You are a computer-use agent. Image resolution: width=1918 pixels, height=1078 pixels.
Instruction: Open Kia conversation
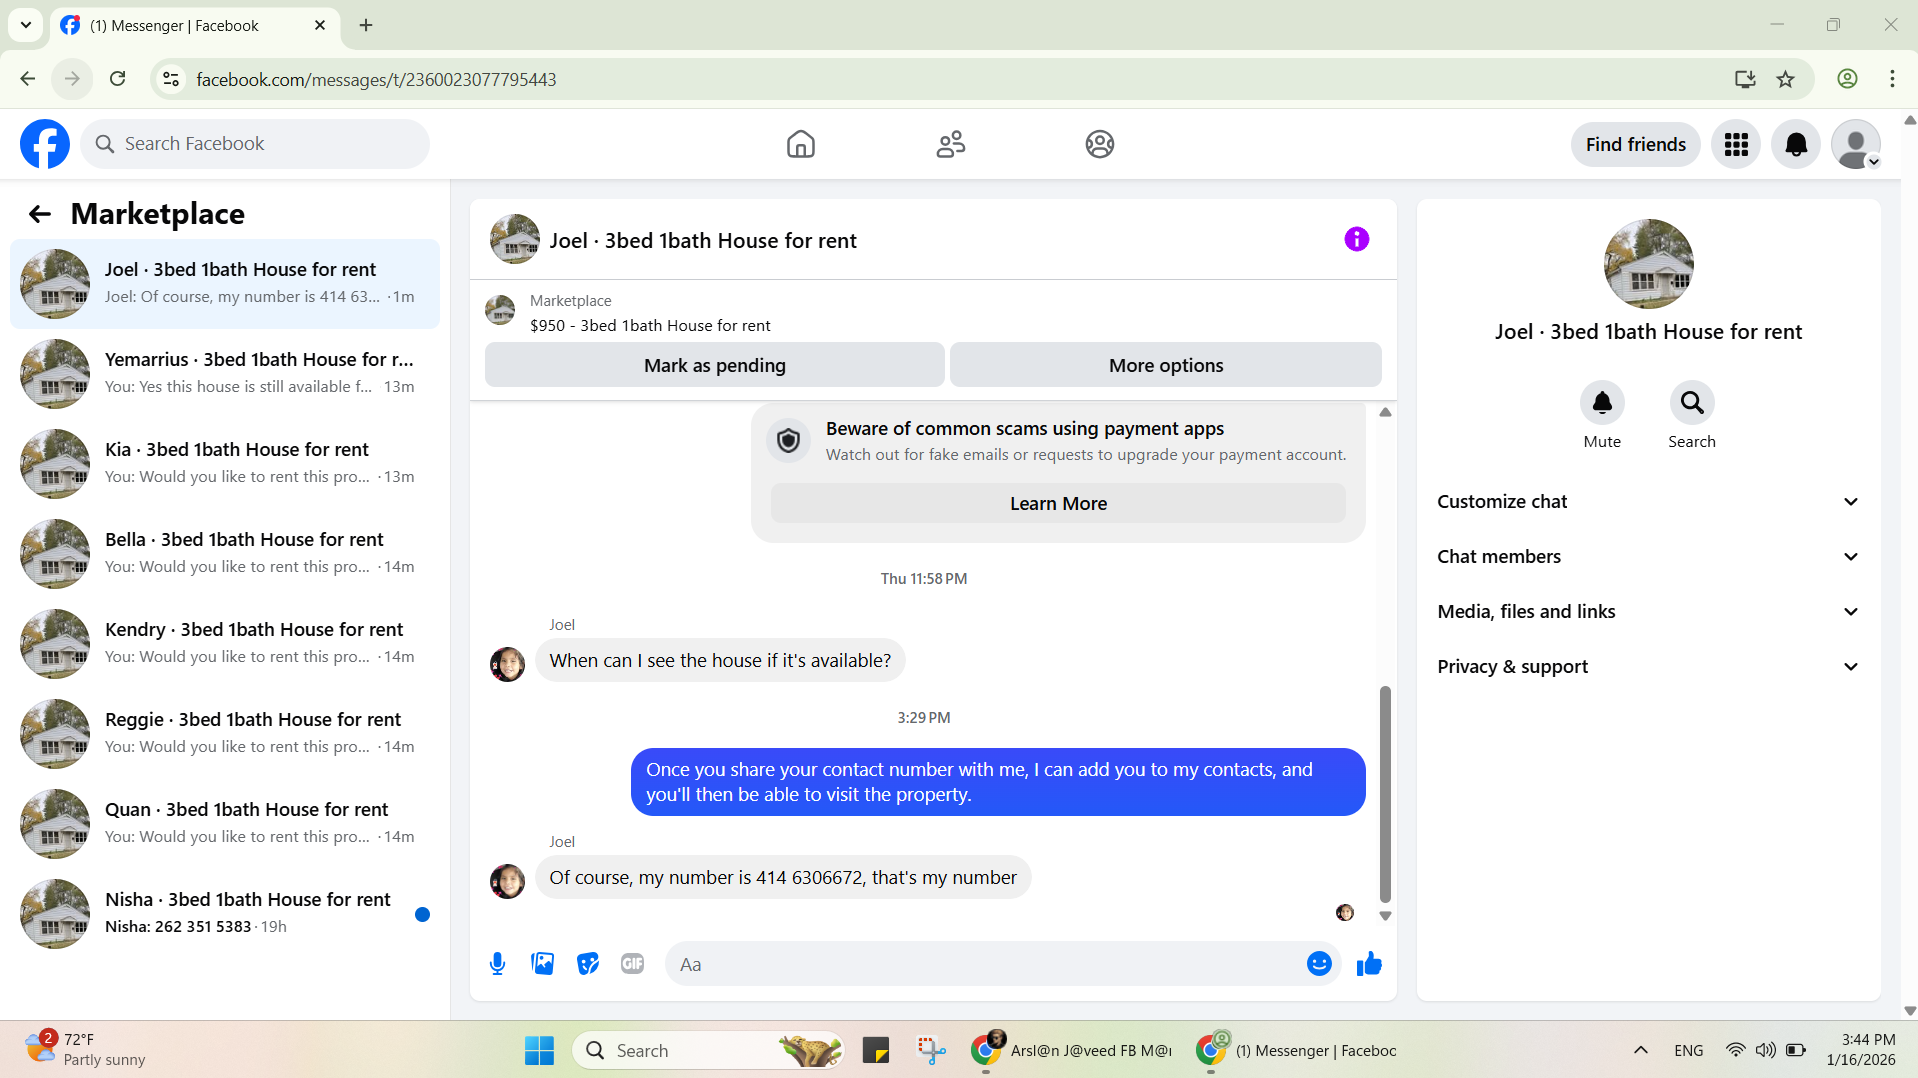coord(225,464)
